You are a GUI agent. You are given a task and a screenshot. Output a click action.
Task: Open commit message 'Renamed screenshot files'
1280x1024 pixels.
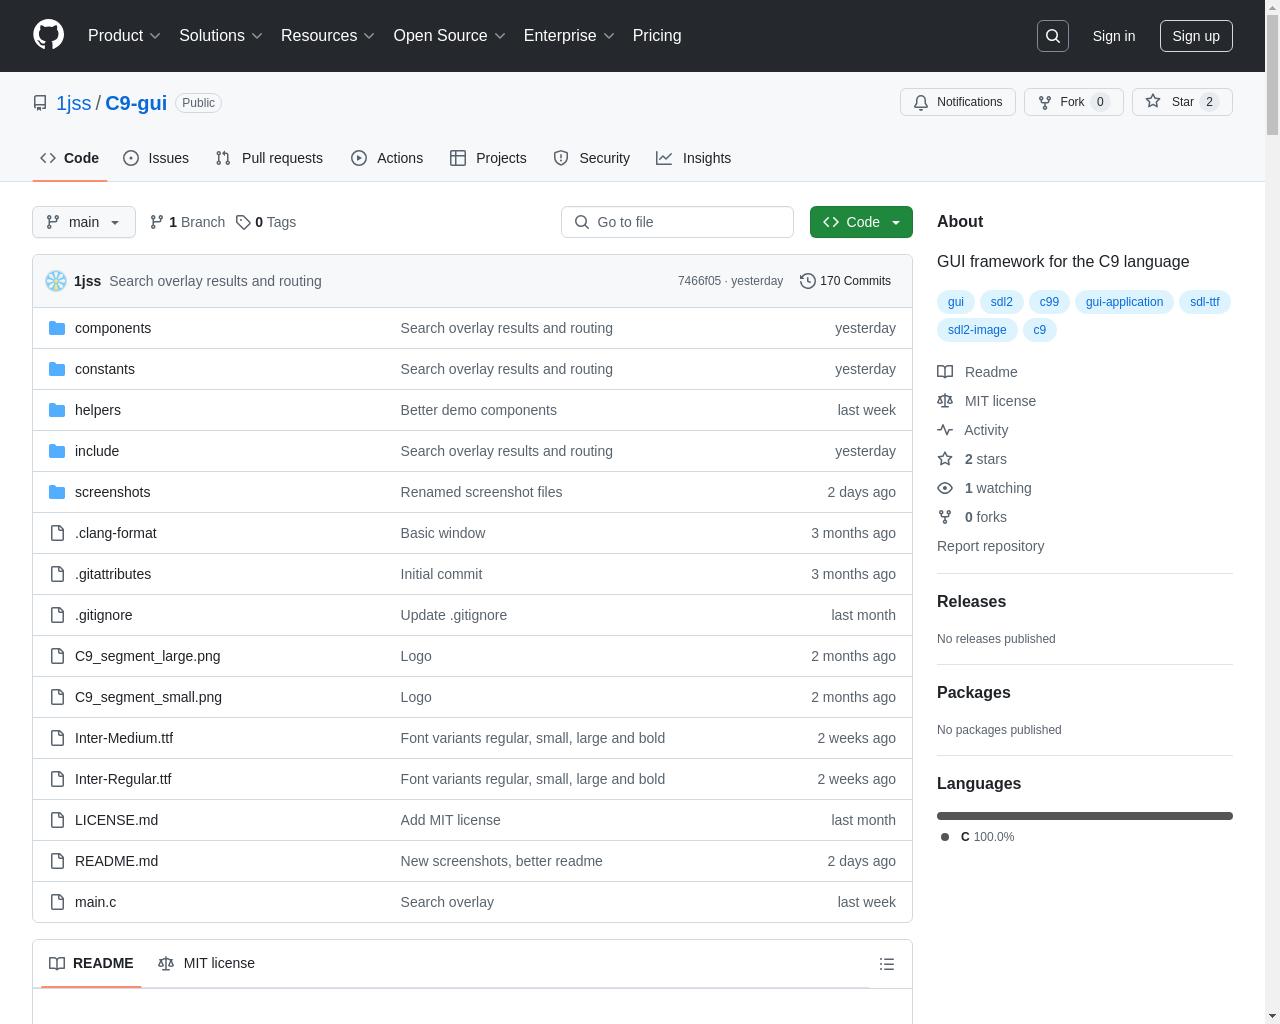coord(481,492)
